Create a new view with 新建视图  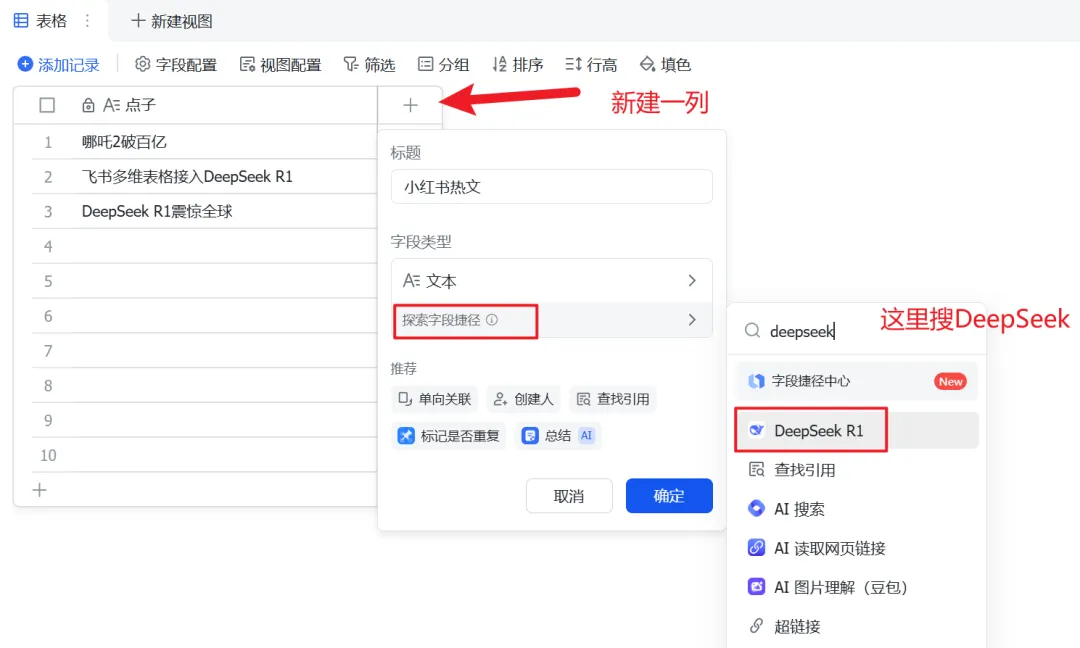[172, 21]
